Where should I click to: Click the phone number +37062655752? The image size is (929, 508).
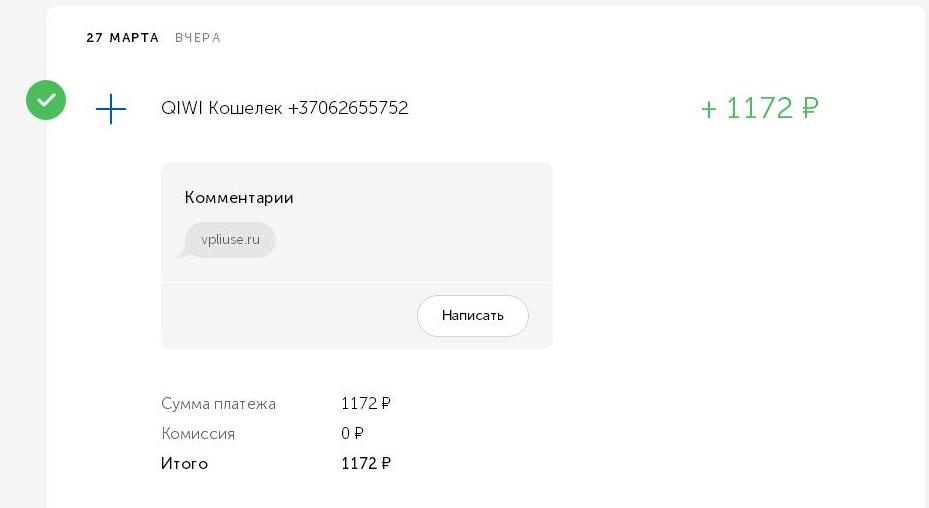point(348,108)
